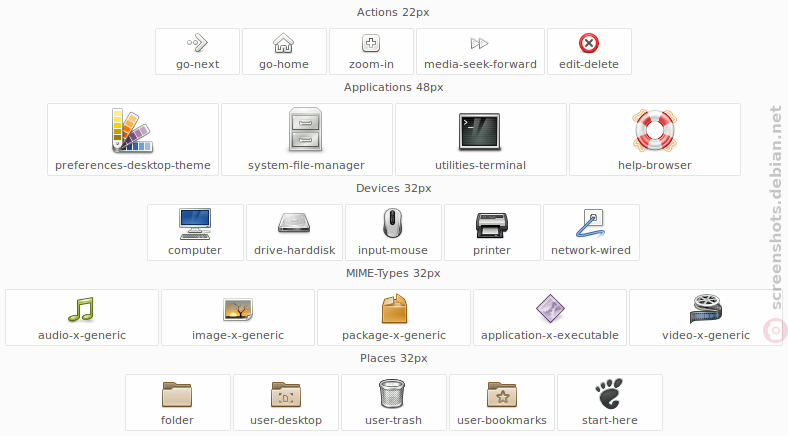This screenshot has width=788, height=436.
Task: Click the "system-file-manager" label
Action: 306,165
